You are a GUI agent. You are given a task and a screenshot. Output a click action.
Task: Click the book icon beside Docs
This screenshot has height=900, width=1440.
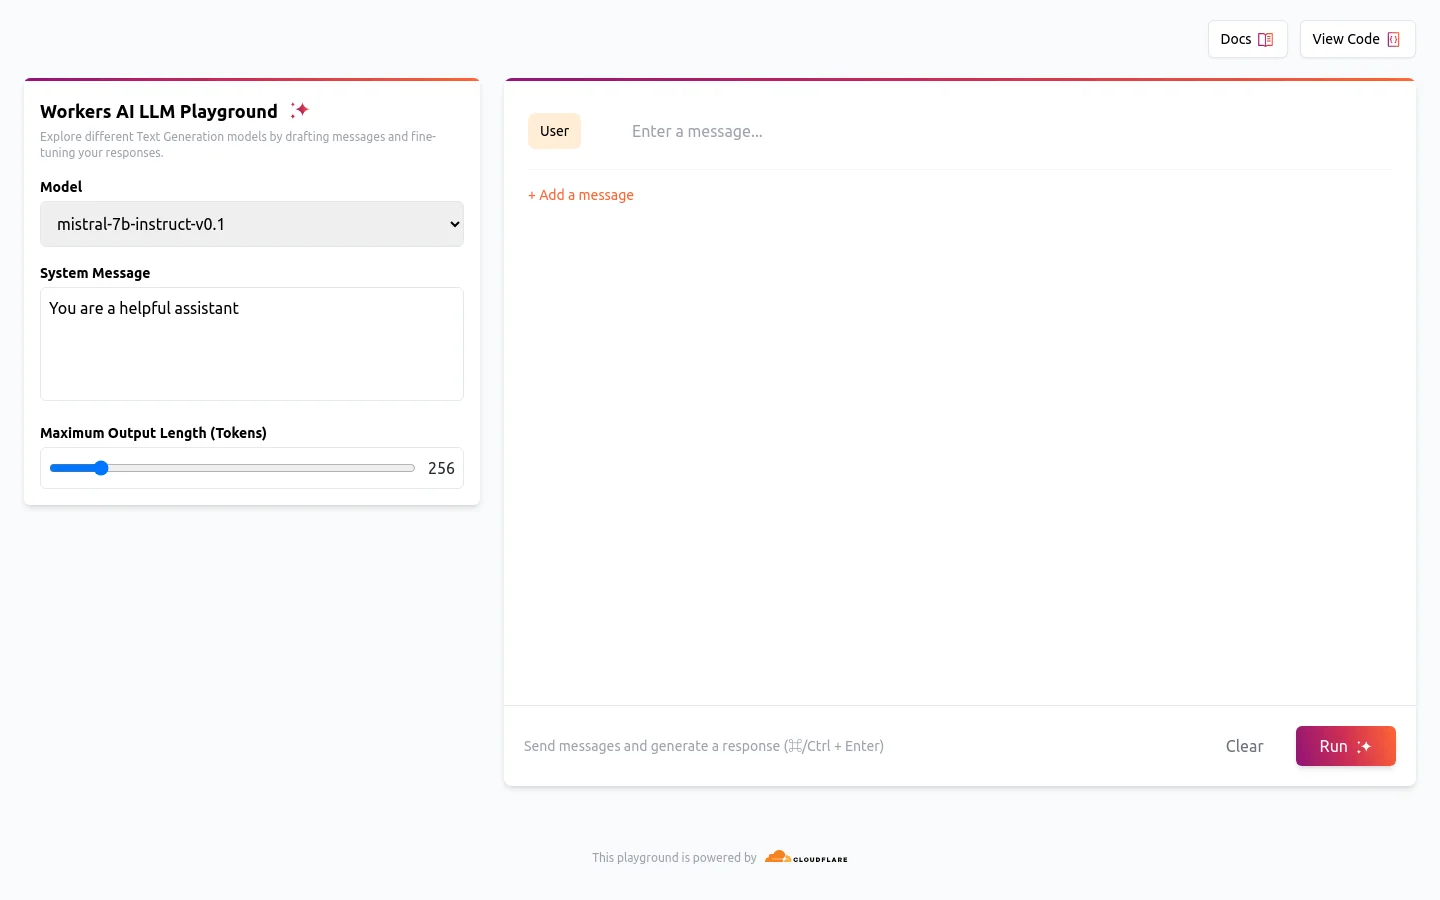[1265, 40]
